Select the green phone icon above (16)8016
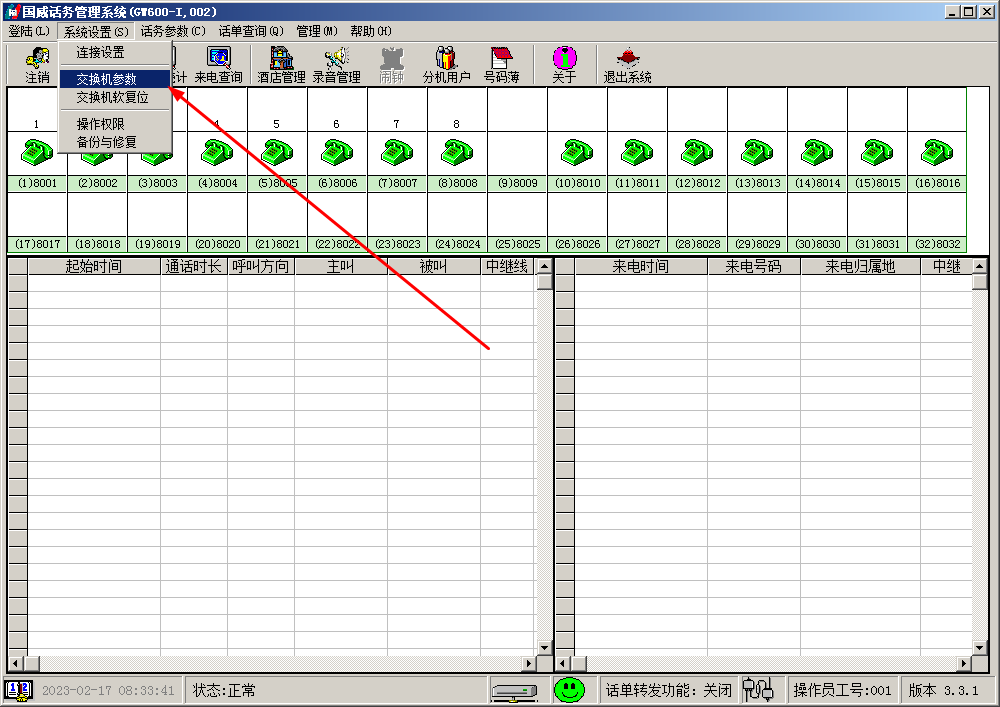 point(937,153)
